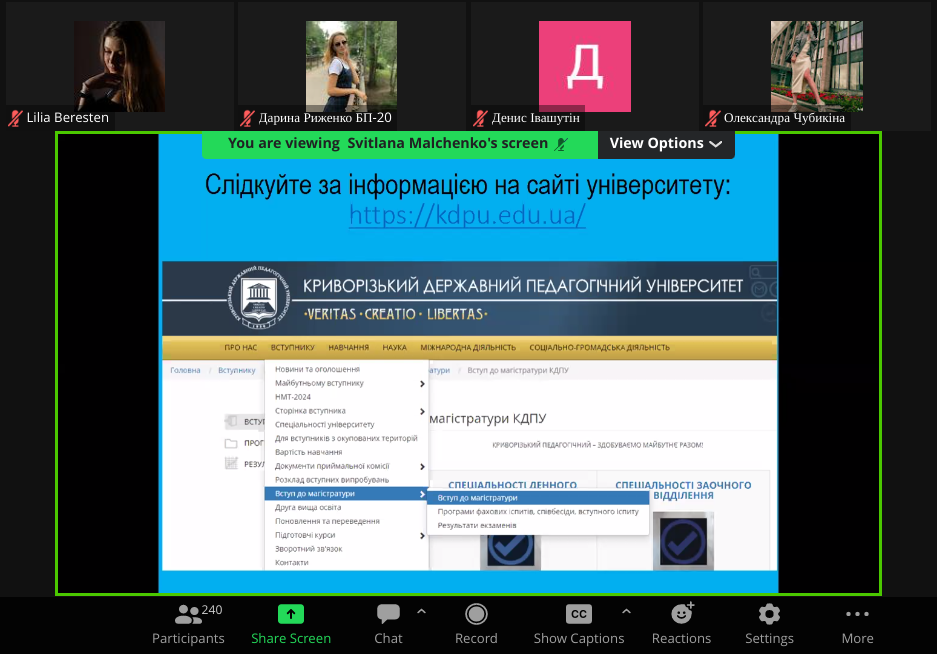Click the muted mic icon in screen-share banner
This screenshot has height=654, width=937.
pyautogui.click(x=562, y=144)
